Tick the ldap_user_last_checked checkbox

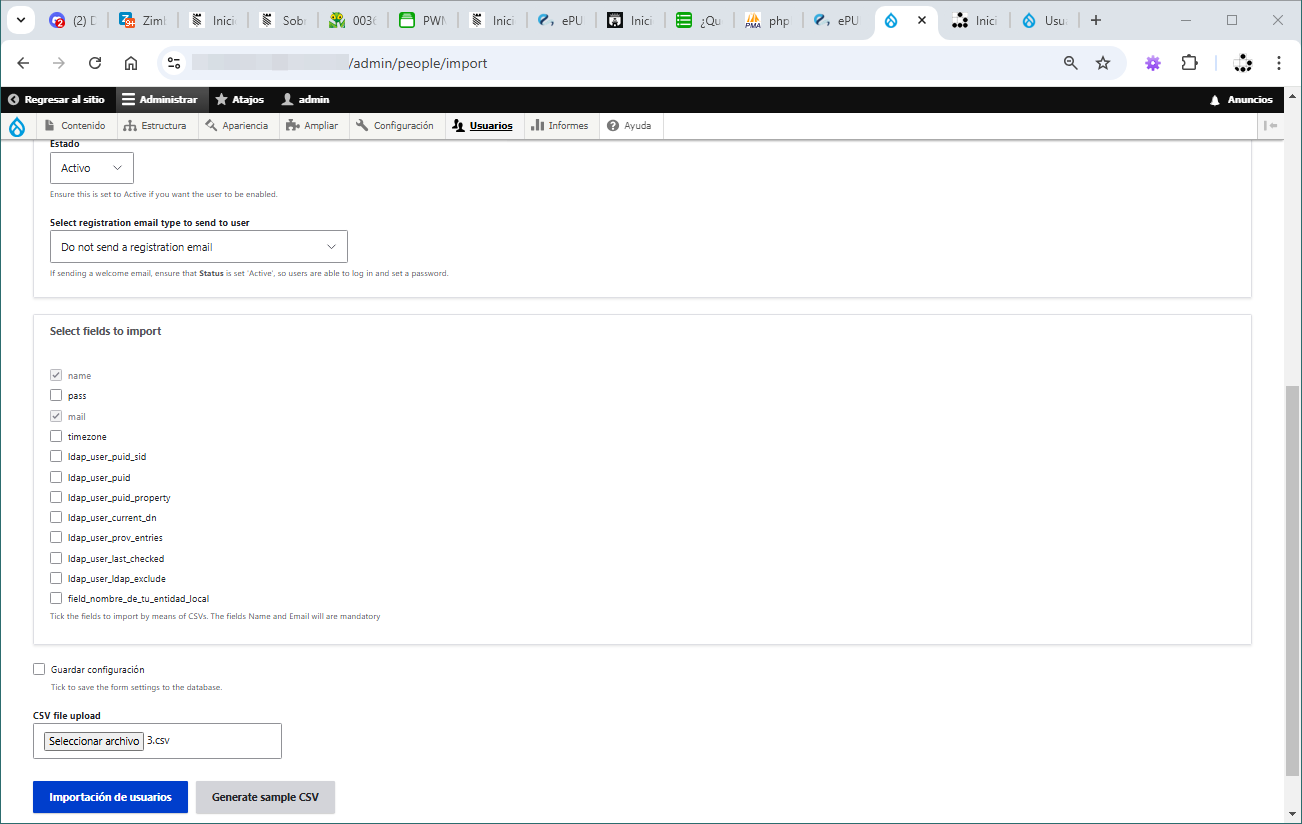[56, 558]
